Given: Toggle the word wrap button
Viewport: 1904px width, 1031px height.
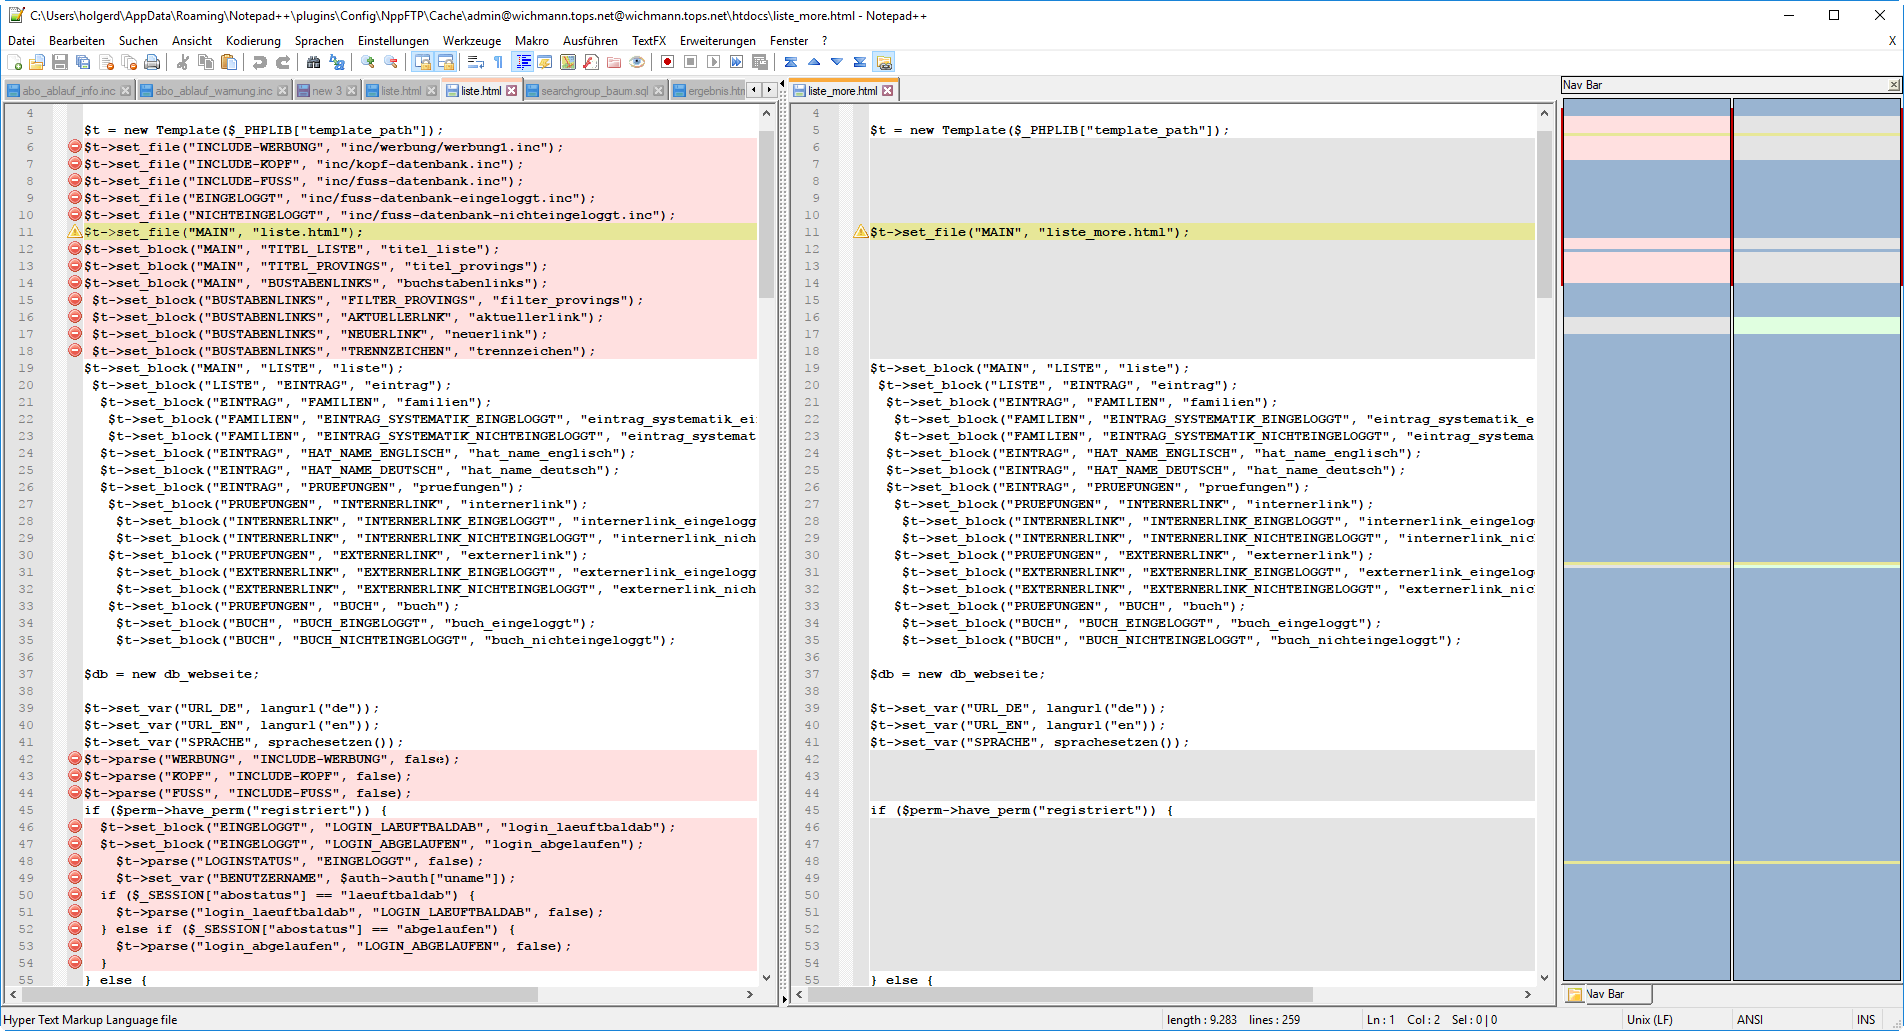Looking at the screenshot, I should click(476, 62).
